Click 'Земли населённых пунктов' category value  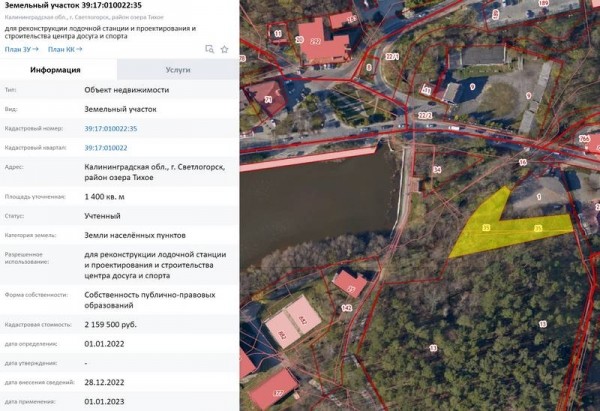click(135, 235)
